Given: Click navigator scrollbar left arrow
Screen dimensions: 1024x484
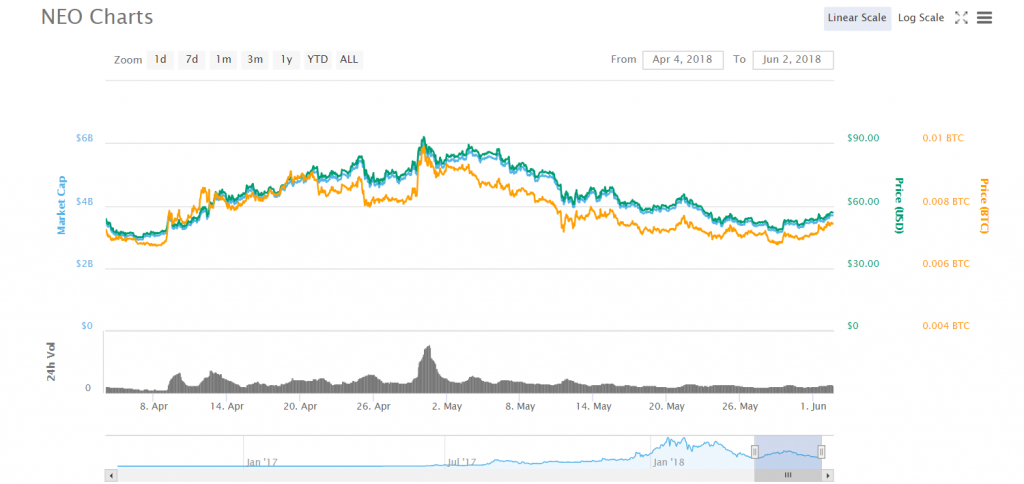Looking at the screenshot, I should point(110,475).
